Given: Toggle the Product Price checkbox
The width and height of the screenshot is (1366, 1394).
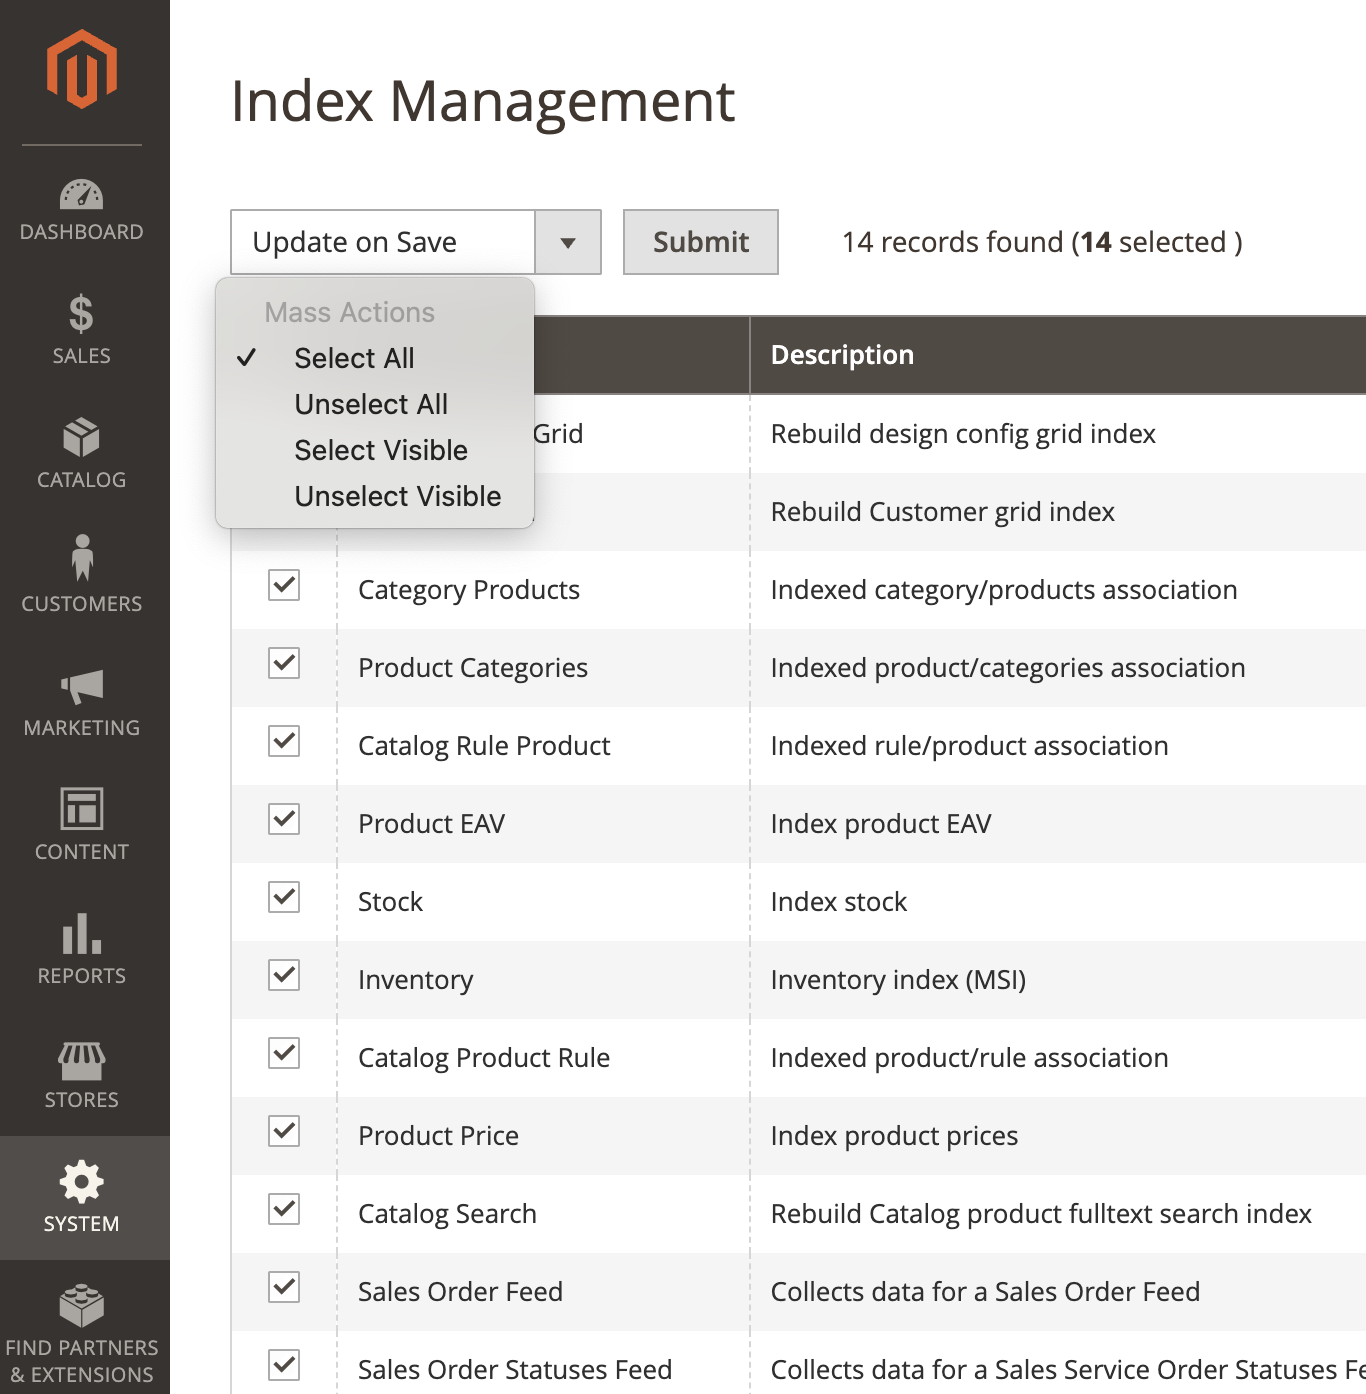Looking at the screenshot, I should [x=283, y=1131].
